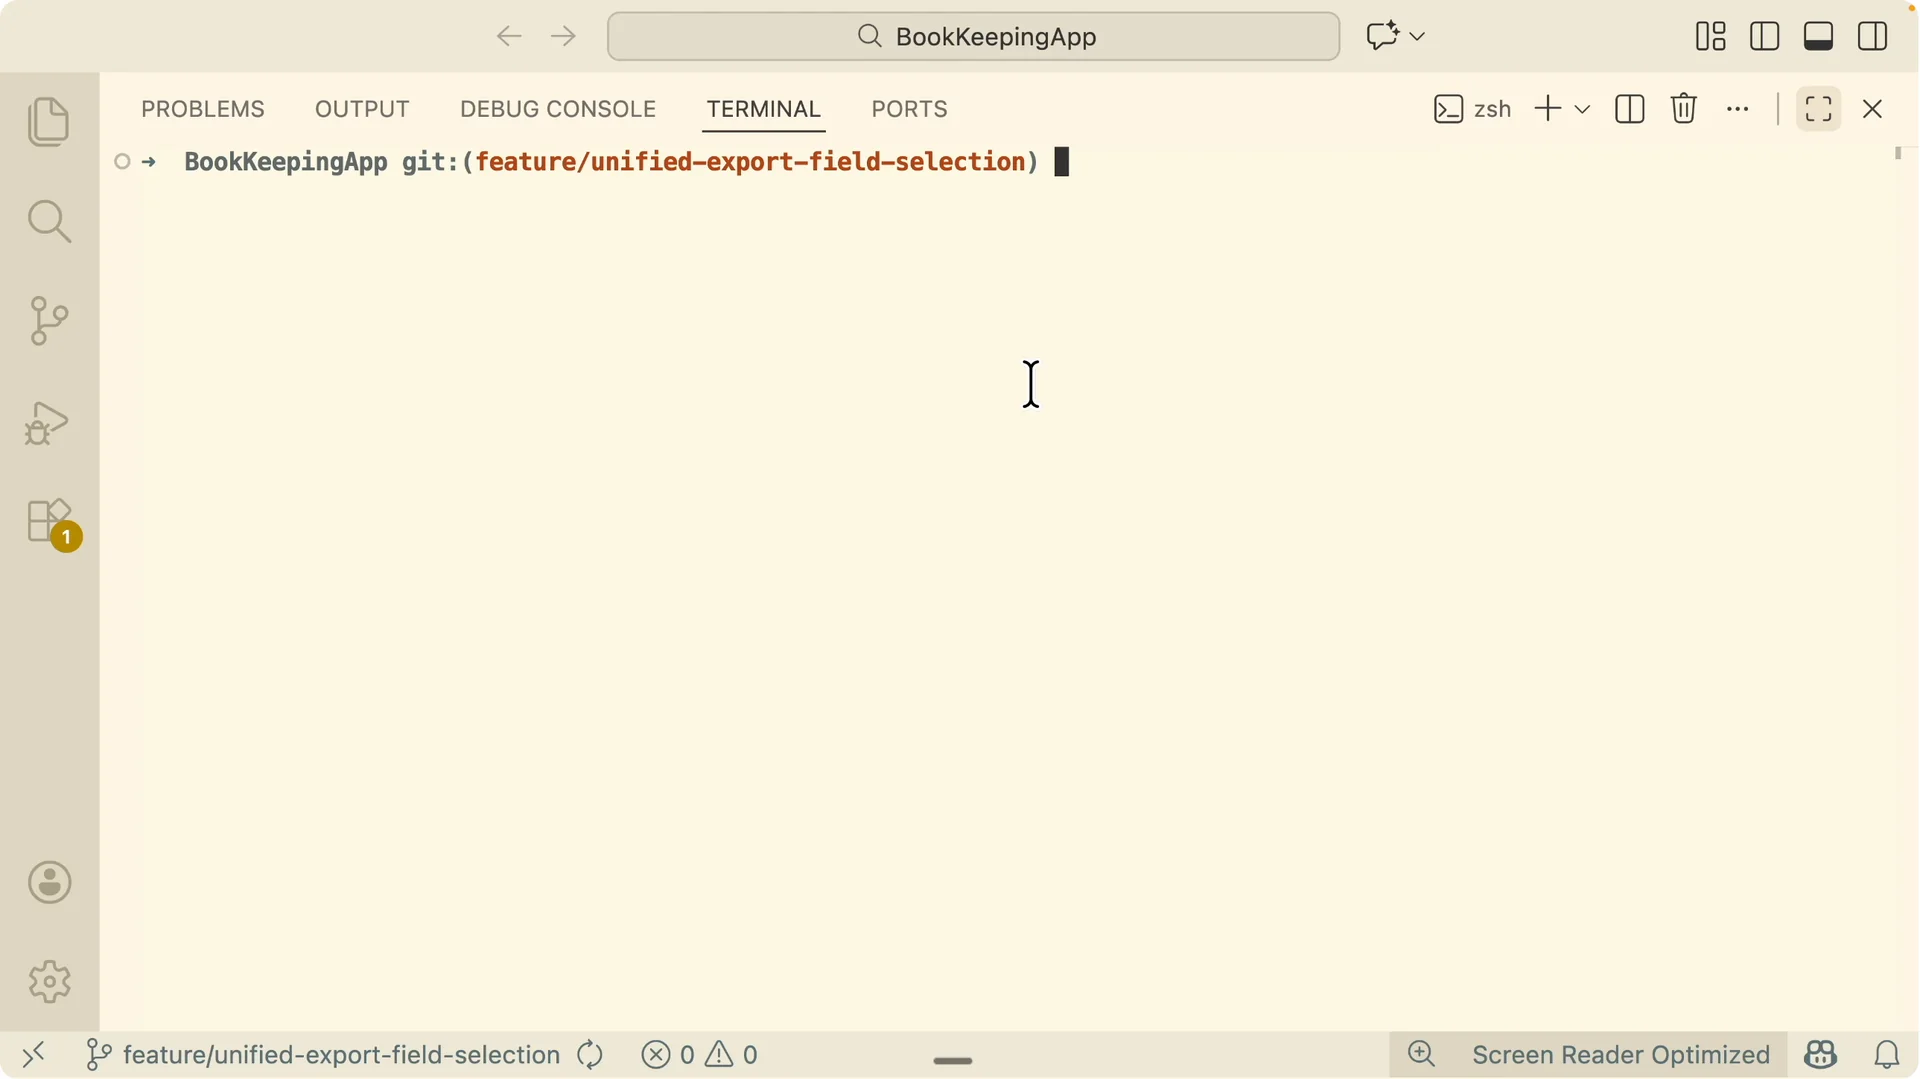This screenshot has width=1920, height=1079.
Task: Open the launch profile dropdown chevron
Action: [x=1582, y=109]
